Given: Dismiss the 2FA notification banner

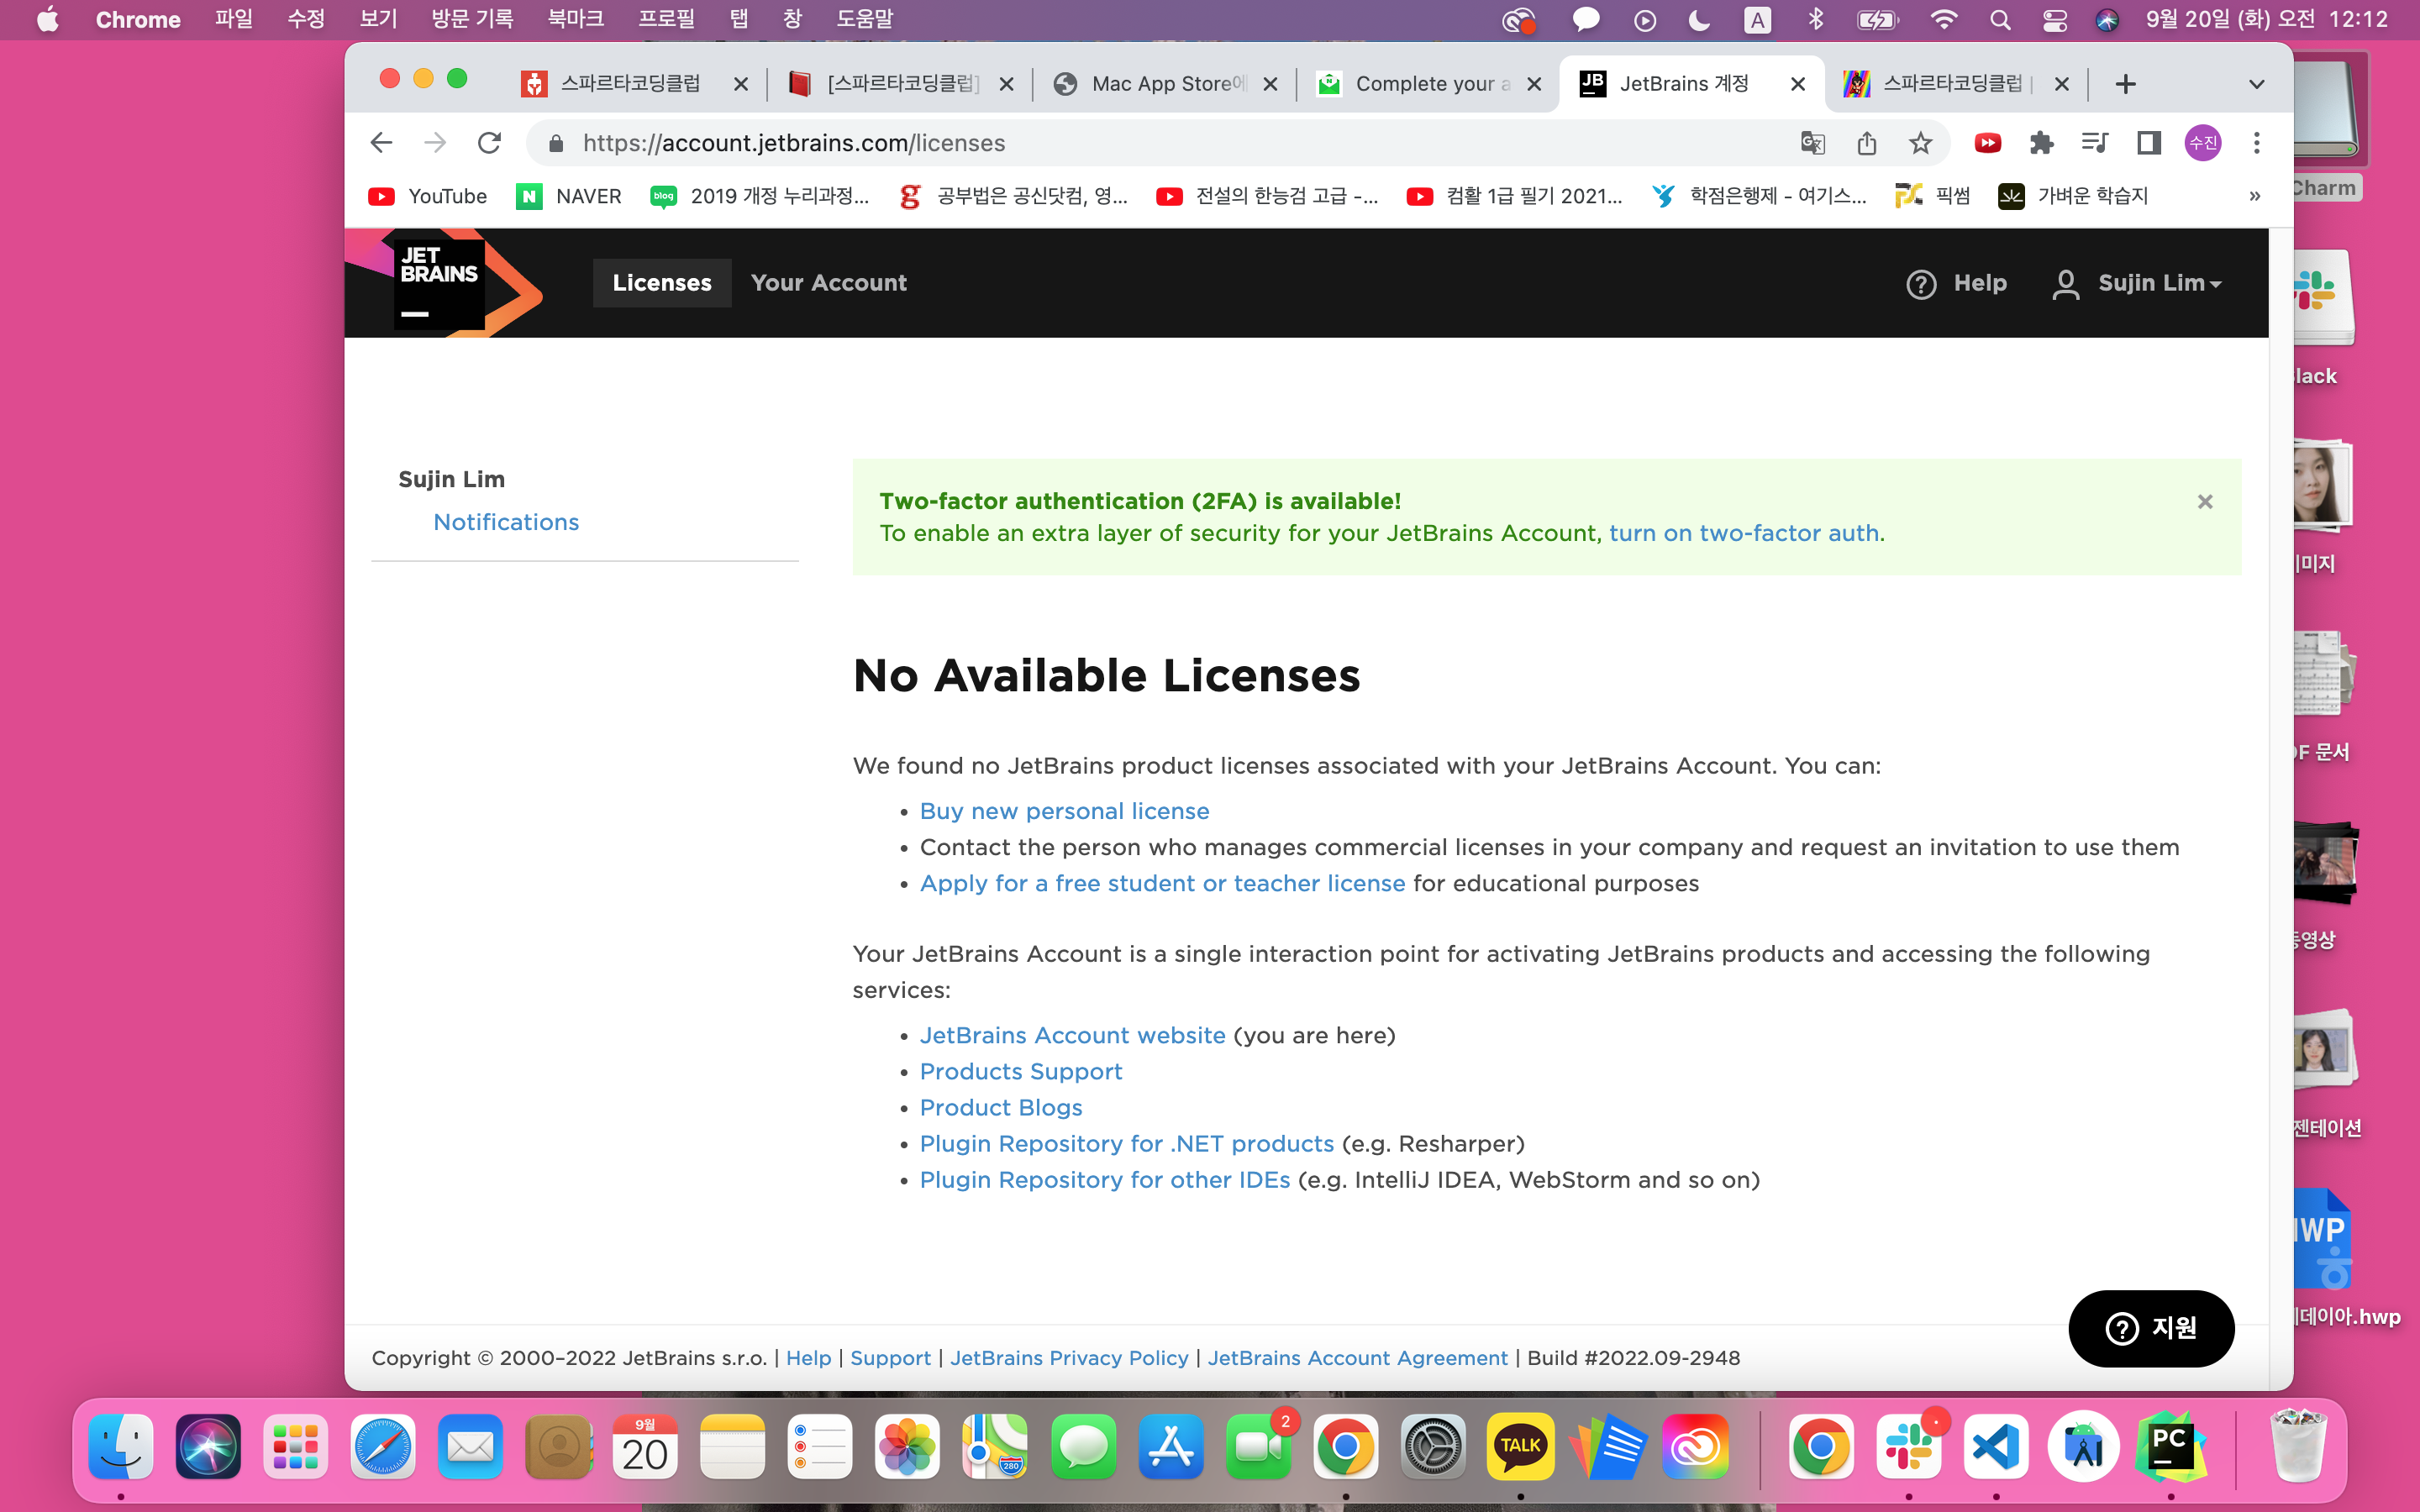Looking at the screenshot, I should (x=2205, y=501).
